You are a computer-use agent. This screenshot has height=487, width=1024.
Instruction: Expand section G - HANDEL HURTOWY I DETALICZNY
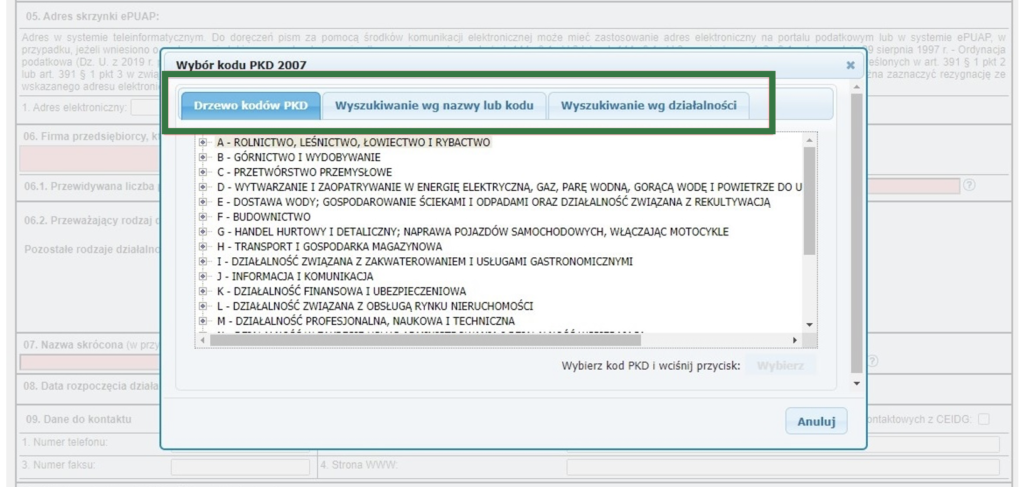click(x=202, y=232)
